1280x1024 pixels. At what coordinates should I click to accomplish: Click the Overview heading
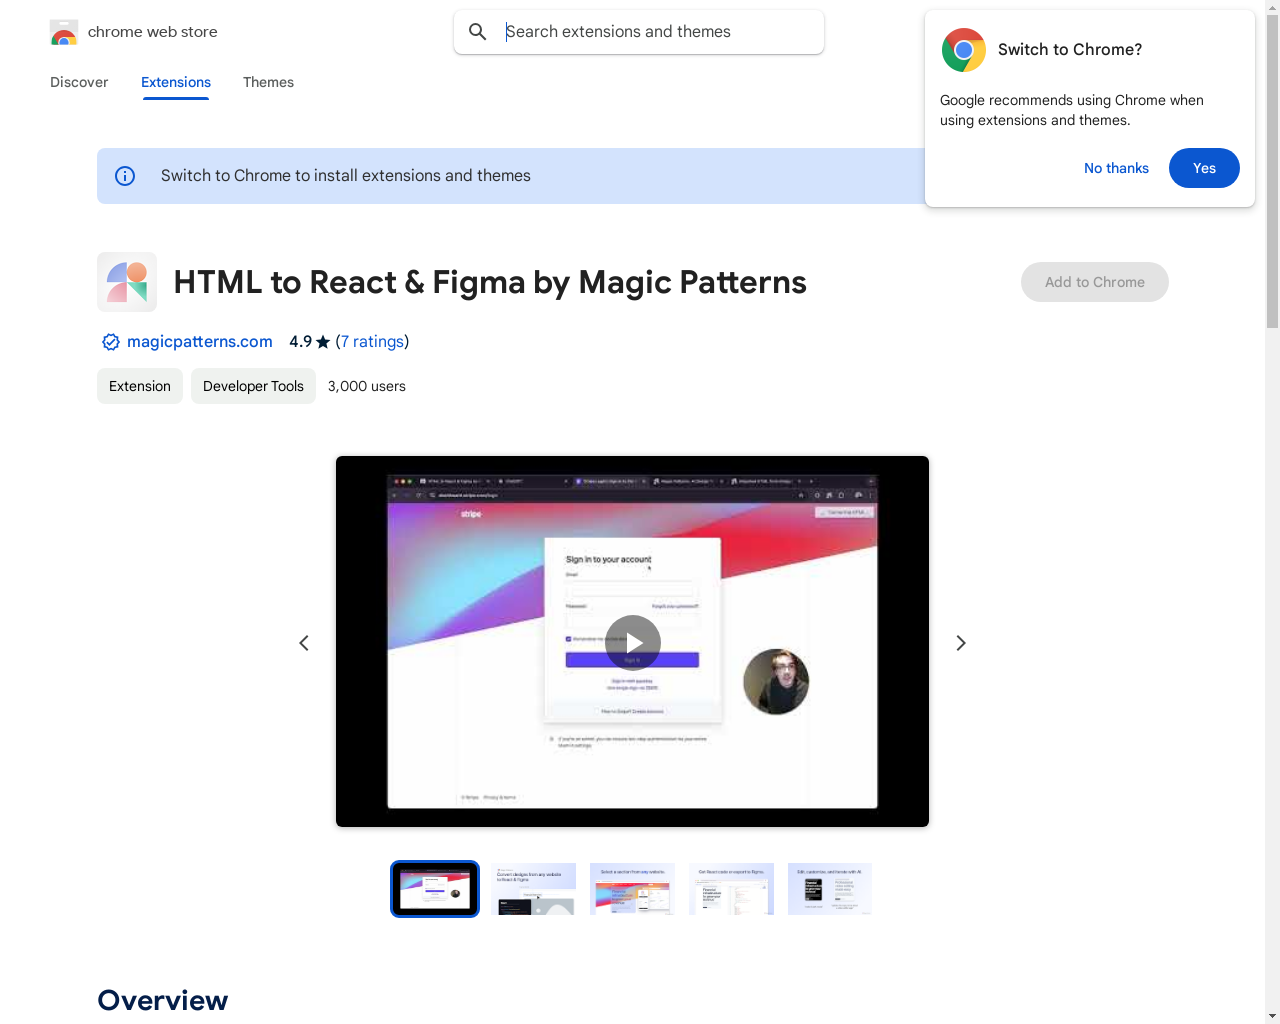[163, 1000]
